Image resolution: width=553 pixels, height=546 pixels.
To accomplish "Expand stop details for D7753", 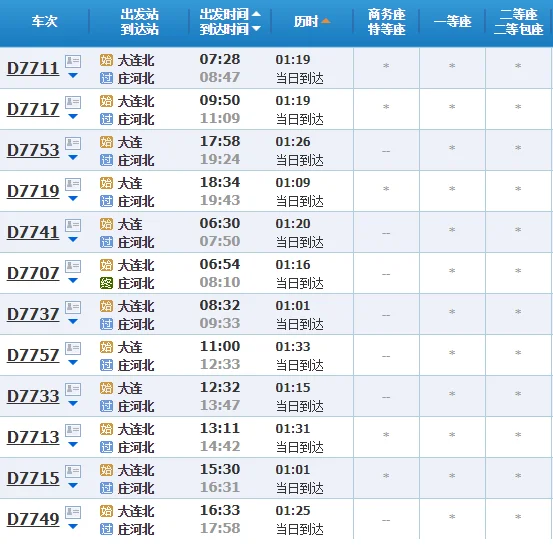I will (73, 157).
